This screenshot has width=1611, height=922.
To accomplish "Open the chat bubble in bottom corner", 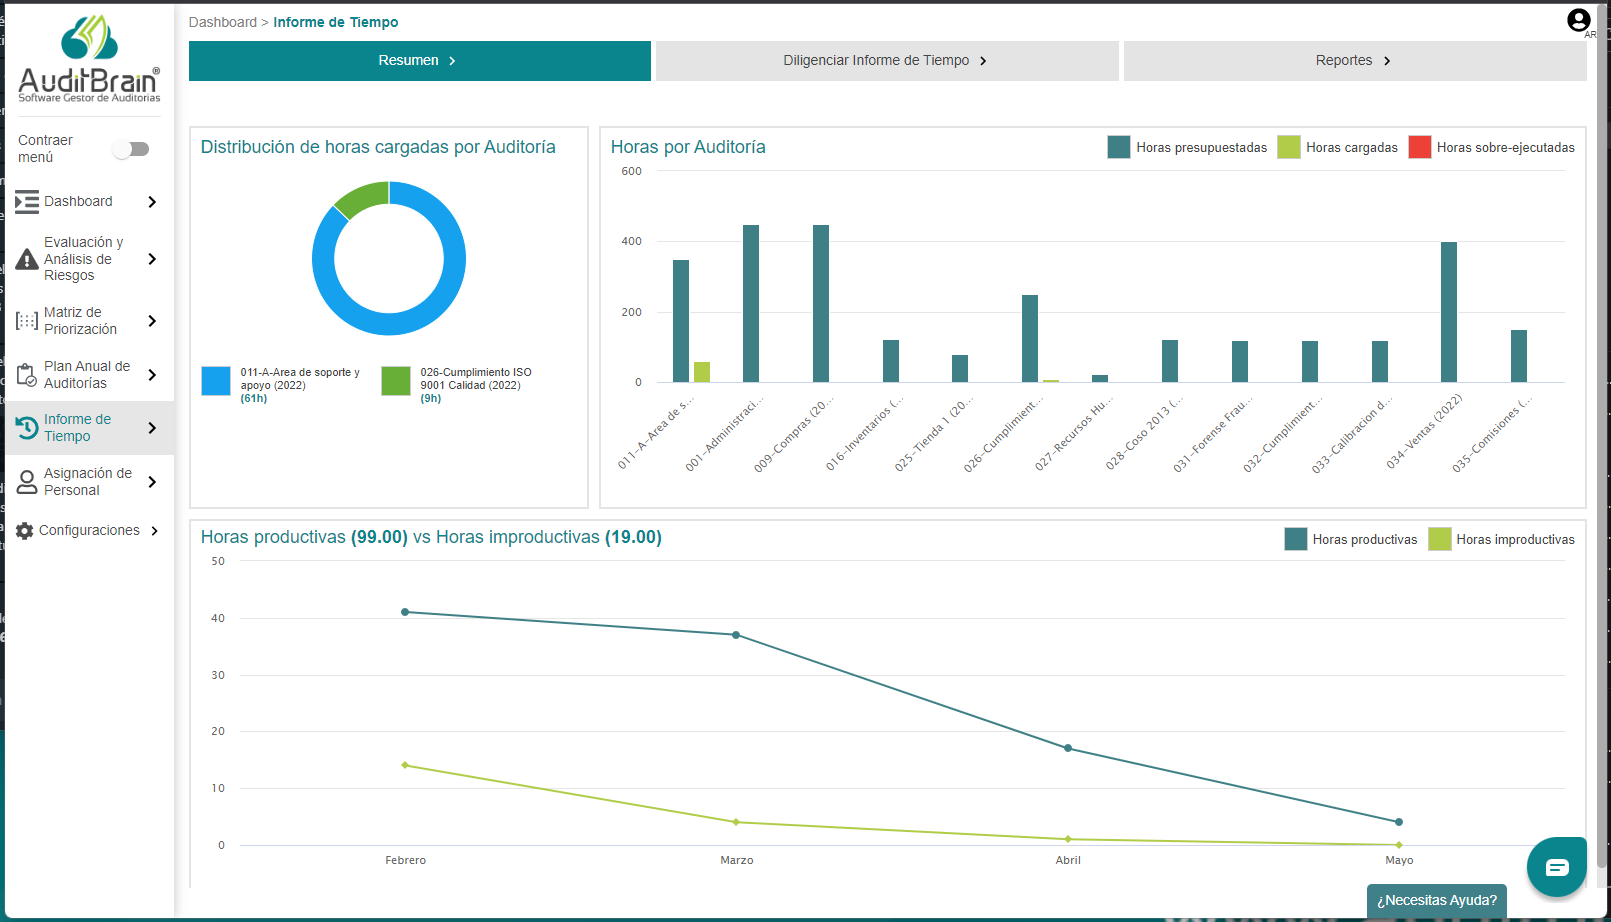I will (x=1556, y=866).
